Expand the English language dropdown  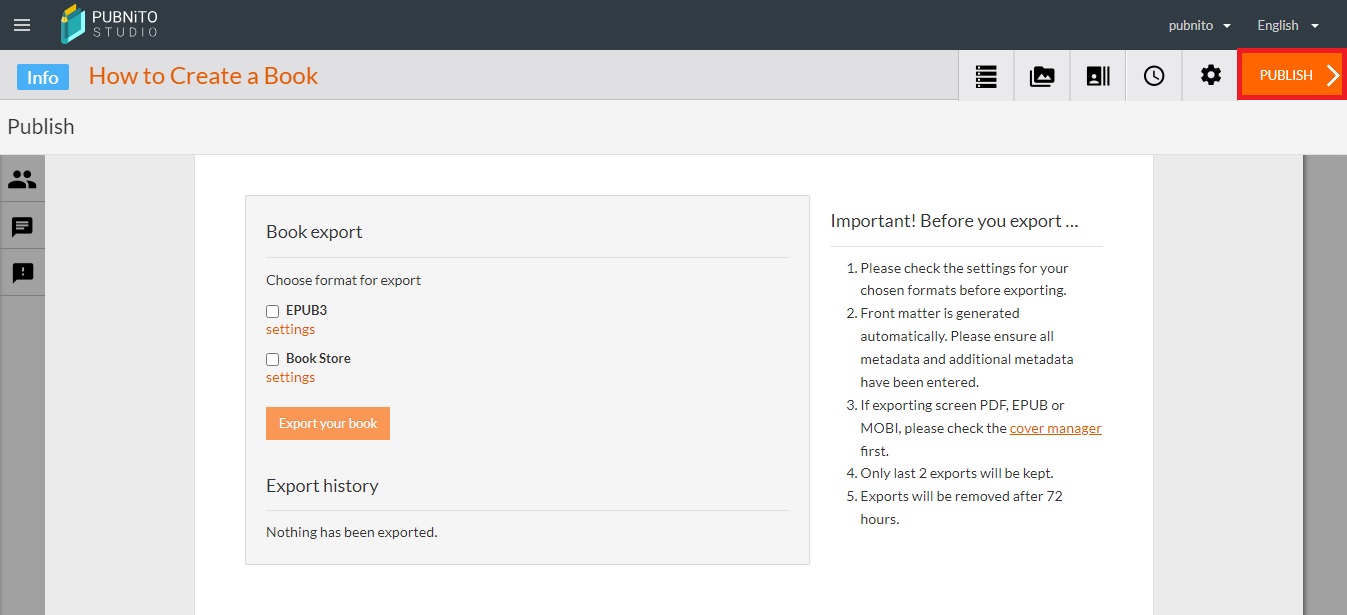coord(1288,25)
